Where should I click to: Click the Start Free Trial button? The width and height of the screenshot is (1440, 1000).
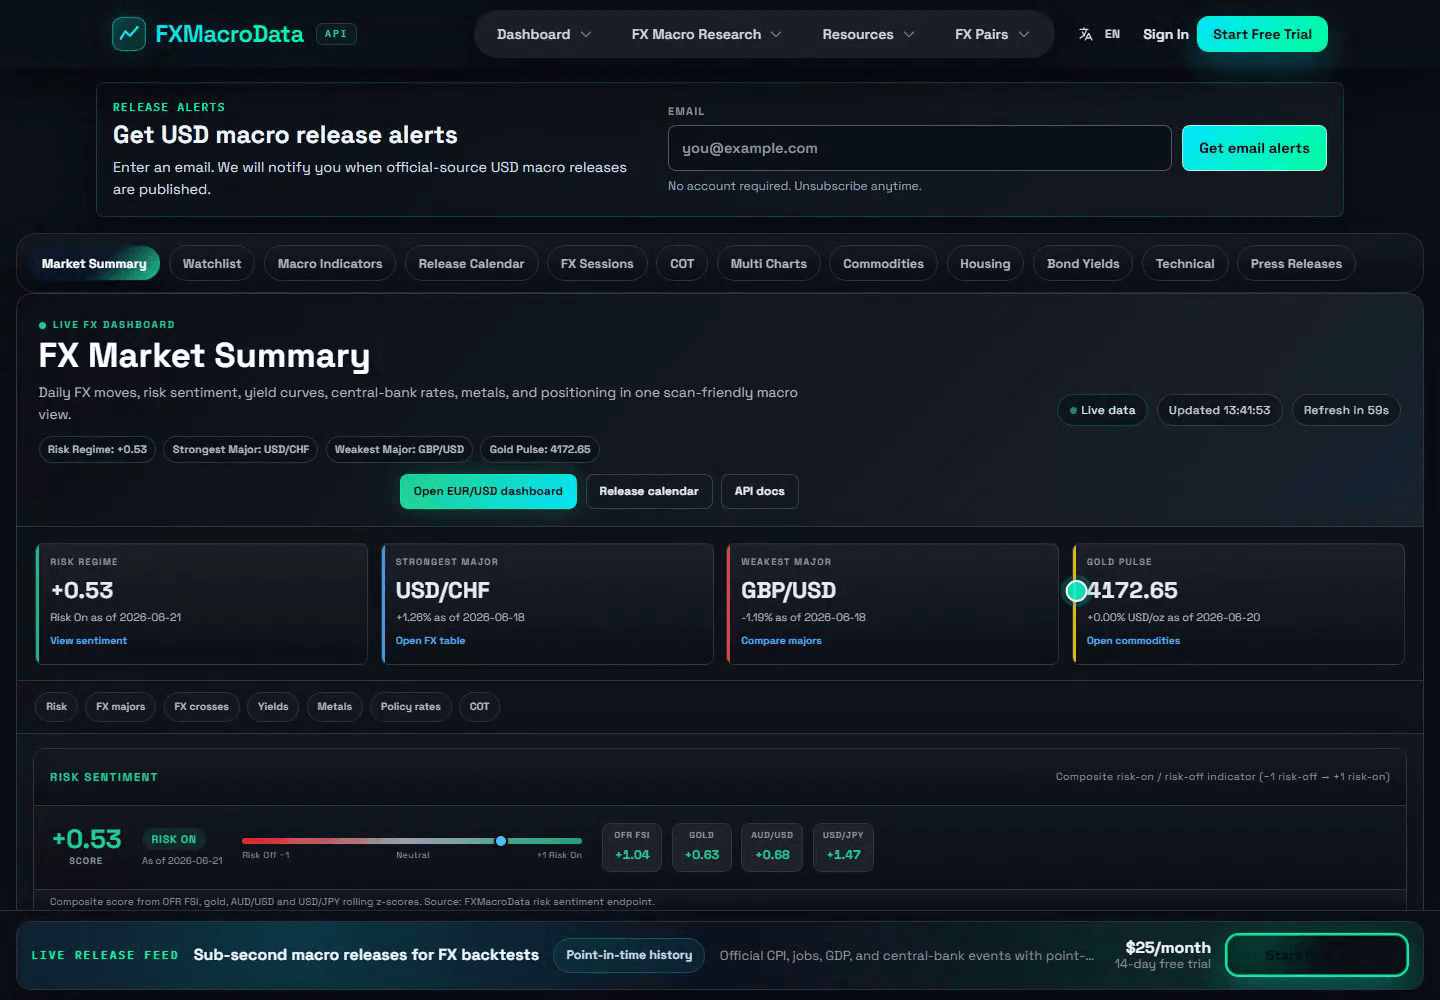click(x=1262, y=34)
